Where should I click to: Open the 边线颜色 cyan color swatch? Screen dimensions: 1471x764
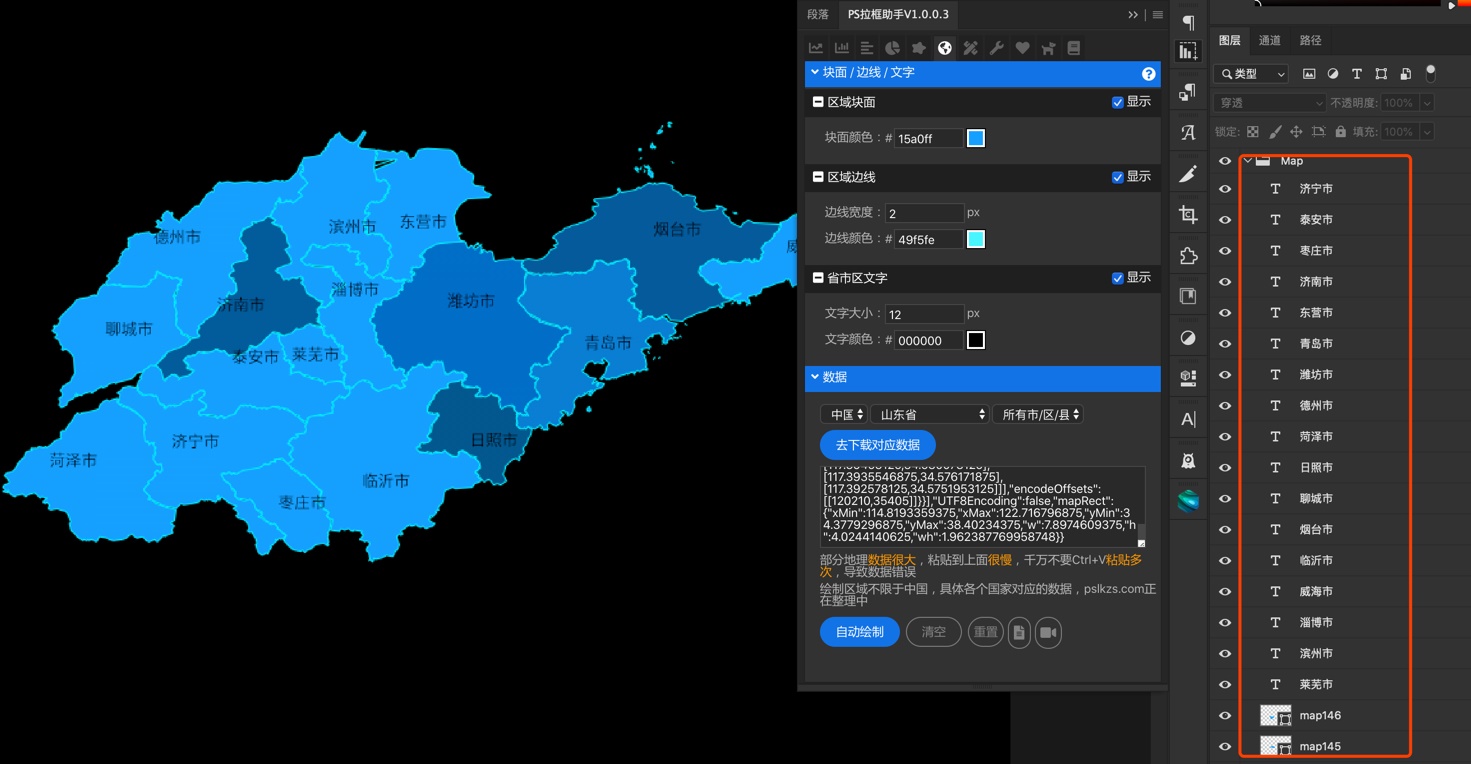(976, 239)
